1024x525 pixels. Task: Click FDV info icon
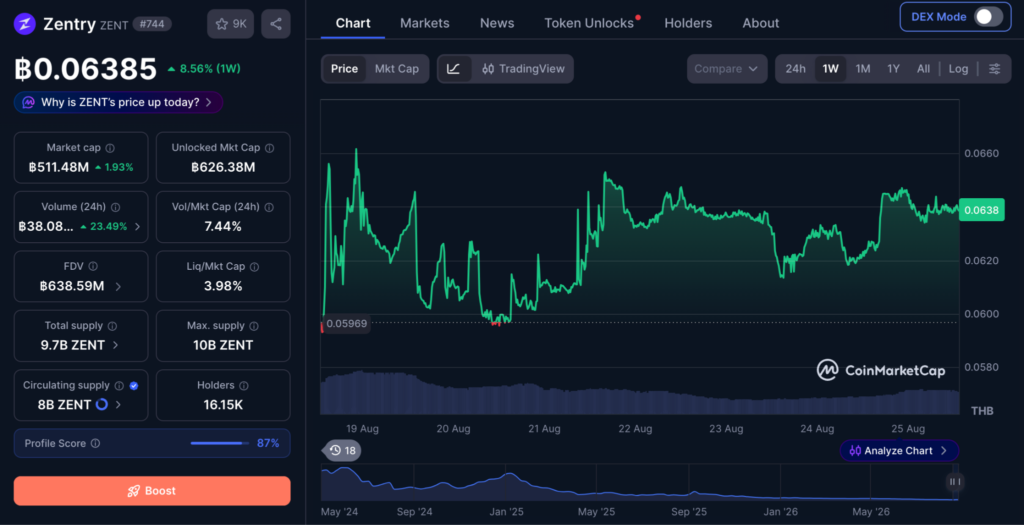coord(93,266)
